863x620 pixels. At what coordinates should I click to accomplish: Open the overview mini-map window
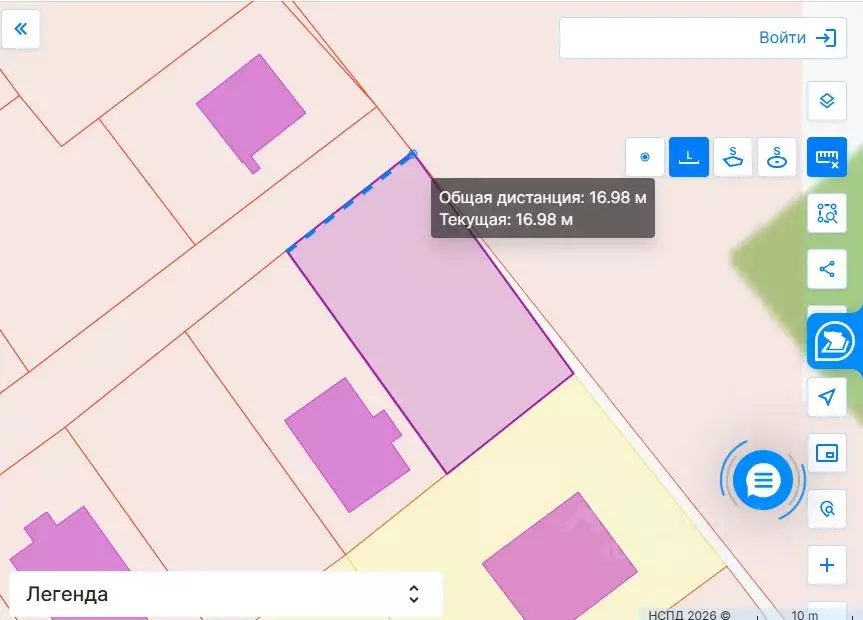point(826,453)
